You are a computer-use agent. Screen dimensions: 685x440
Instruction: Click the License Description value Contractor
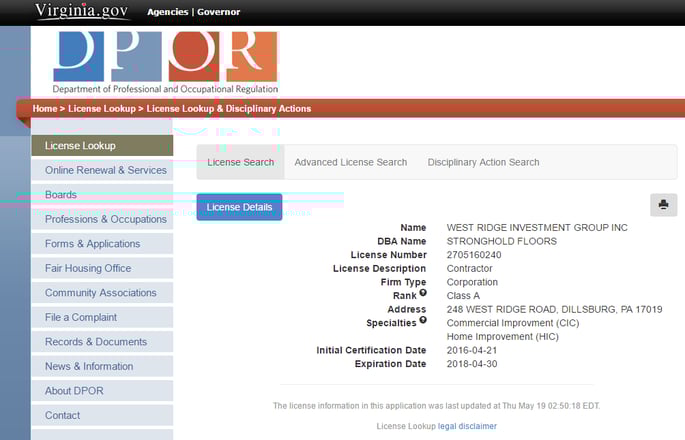469,268
